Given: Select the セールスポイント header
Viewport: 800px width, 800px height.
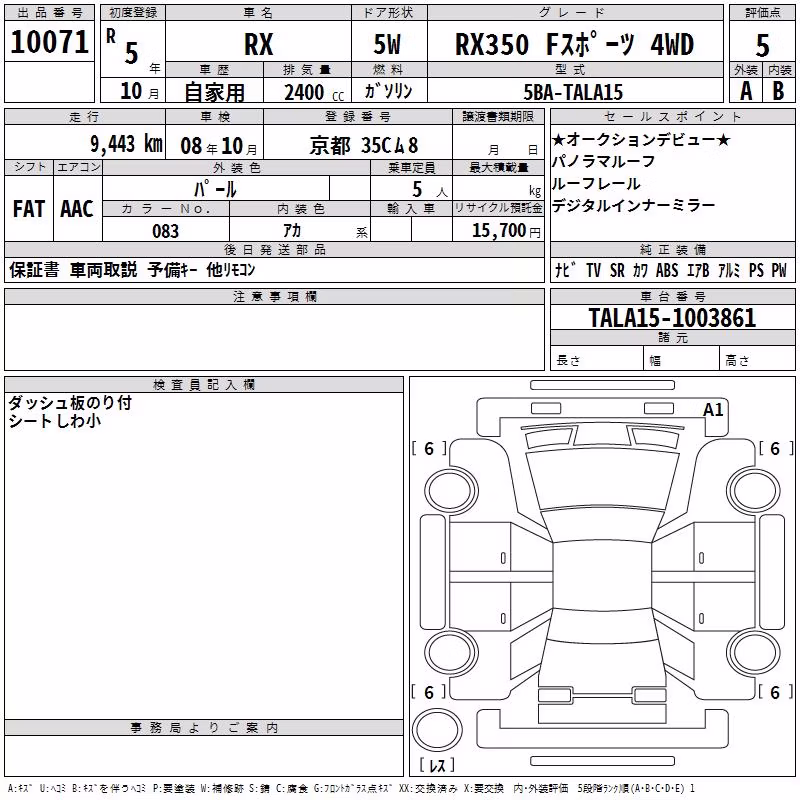Looking at the screenshot, I should (x=672, y=116).
